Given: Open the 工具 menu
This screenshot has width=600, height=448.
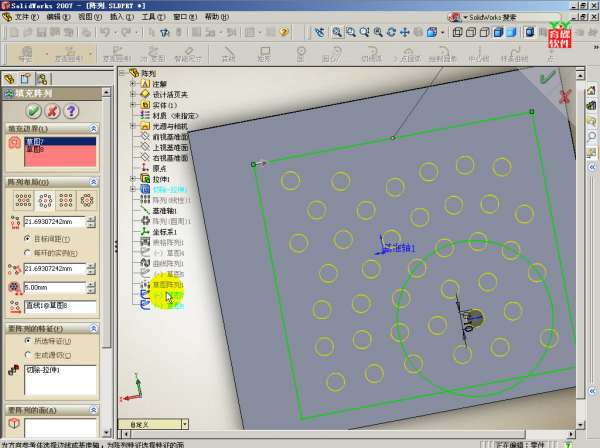Looking at the screenshot, I should click(x=148, y=17).
